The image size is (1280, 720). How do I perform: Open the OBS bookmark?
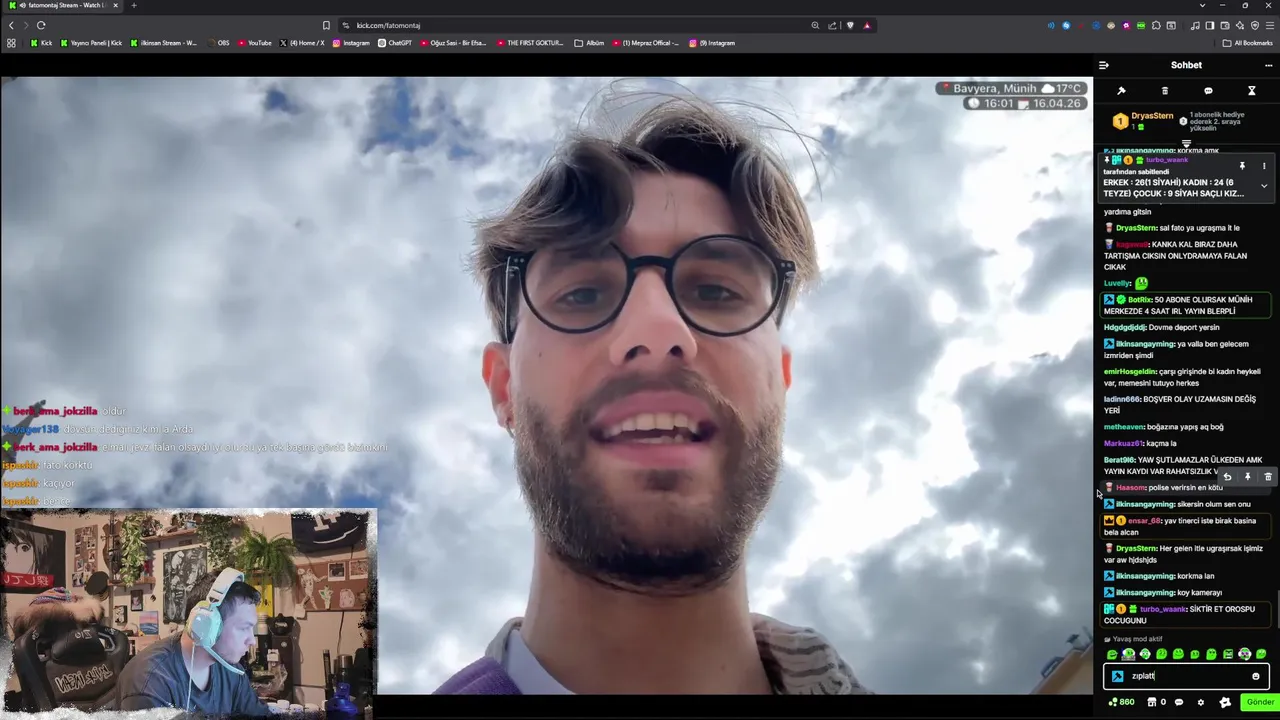(218, 43)
